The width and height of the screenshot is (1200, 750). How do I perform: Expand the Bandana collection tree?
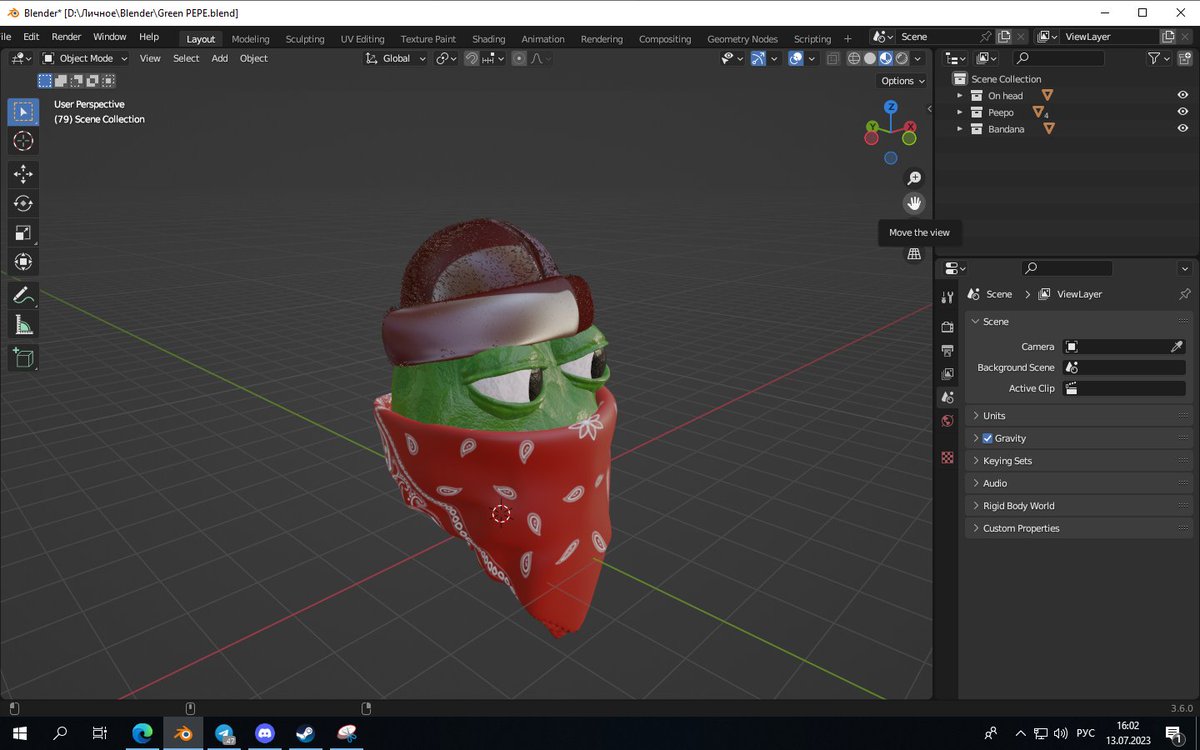tap(960, 129)
